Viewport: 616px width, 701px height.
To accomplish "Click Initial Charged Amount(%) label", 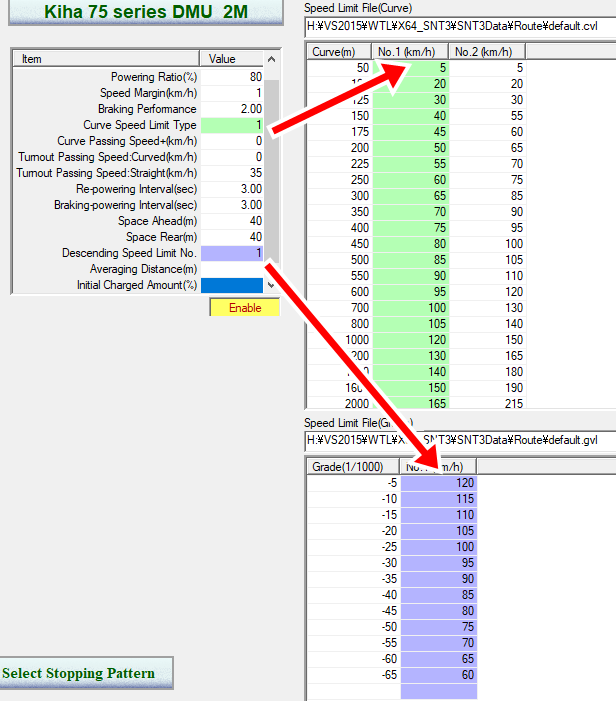I will pyautogui.click(x=137, y=285).
